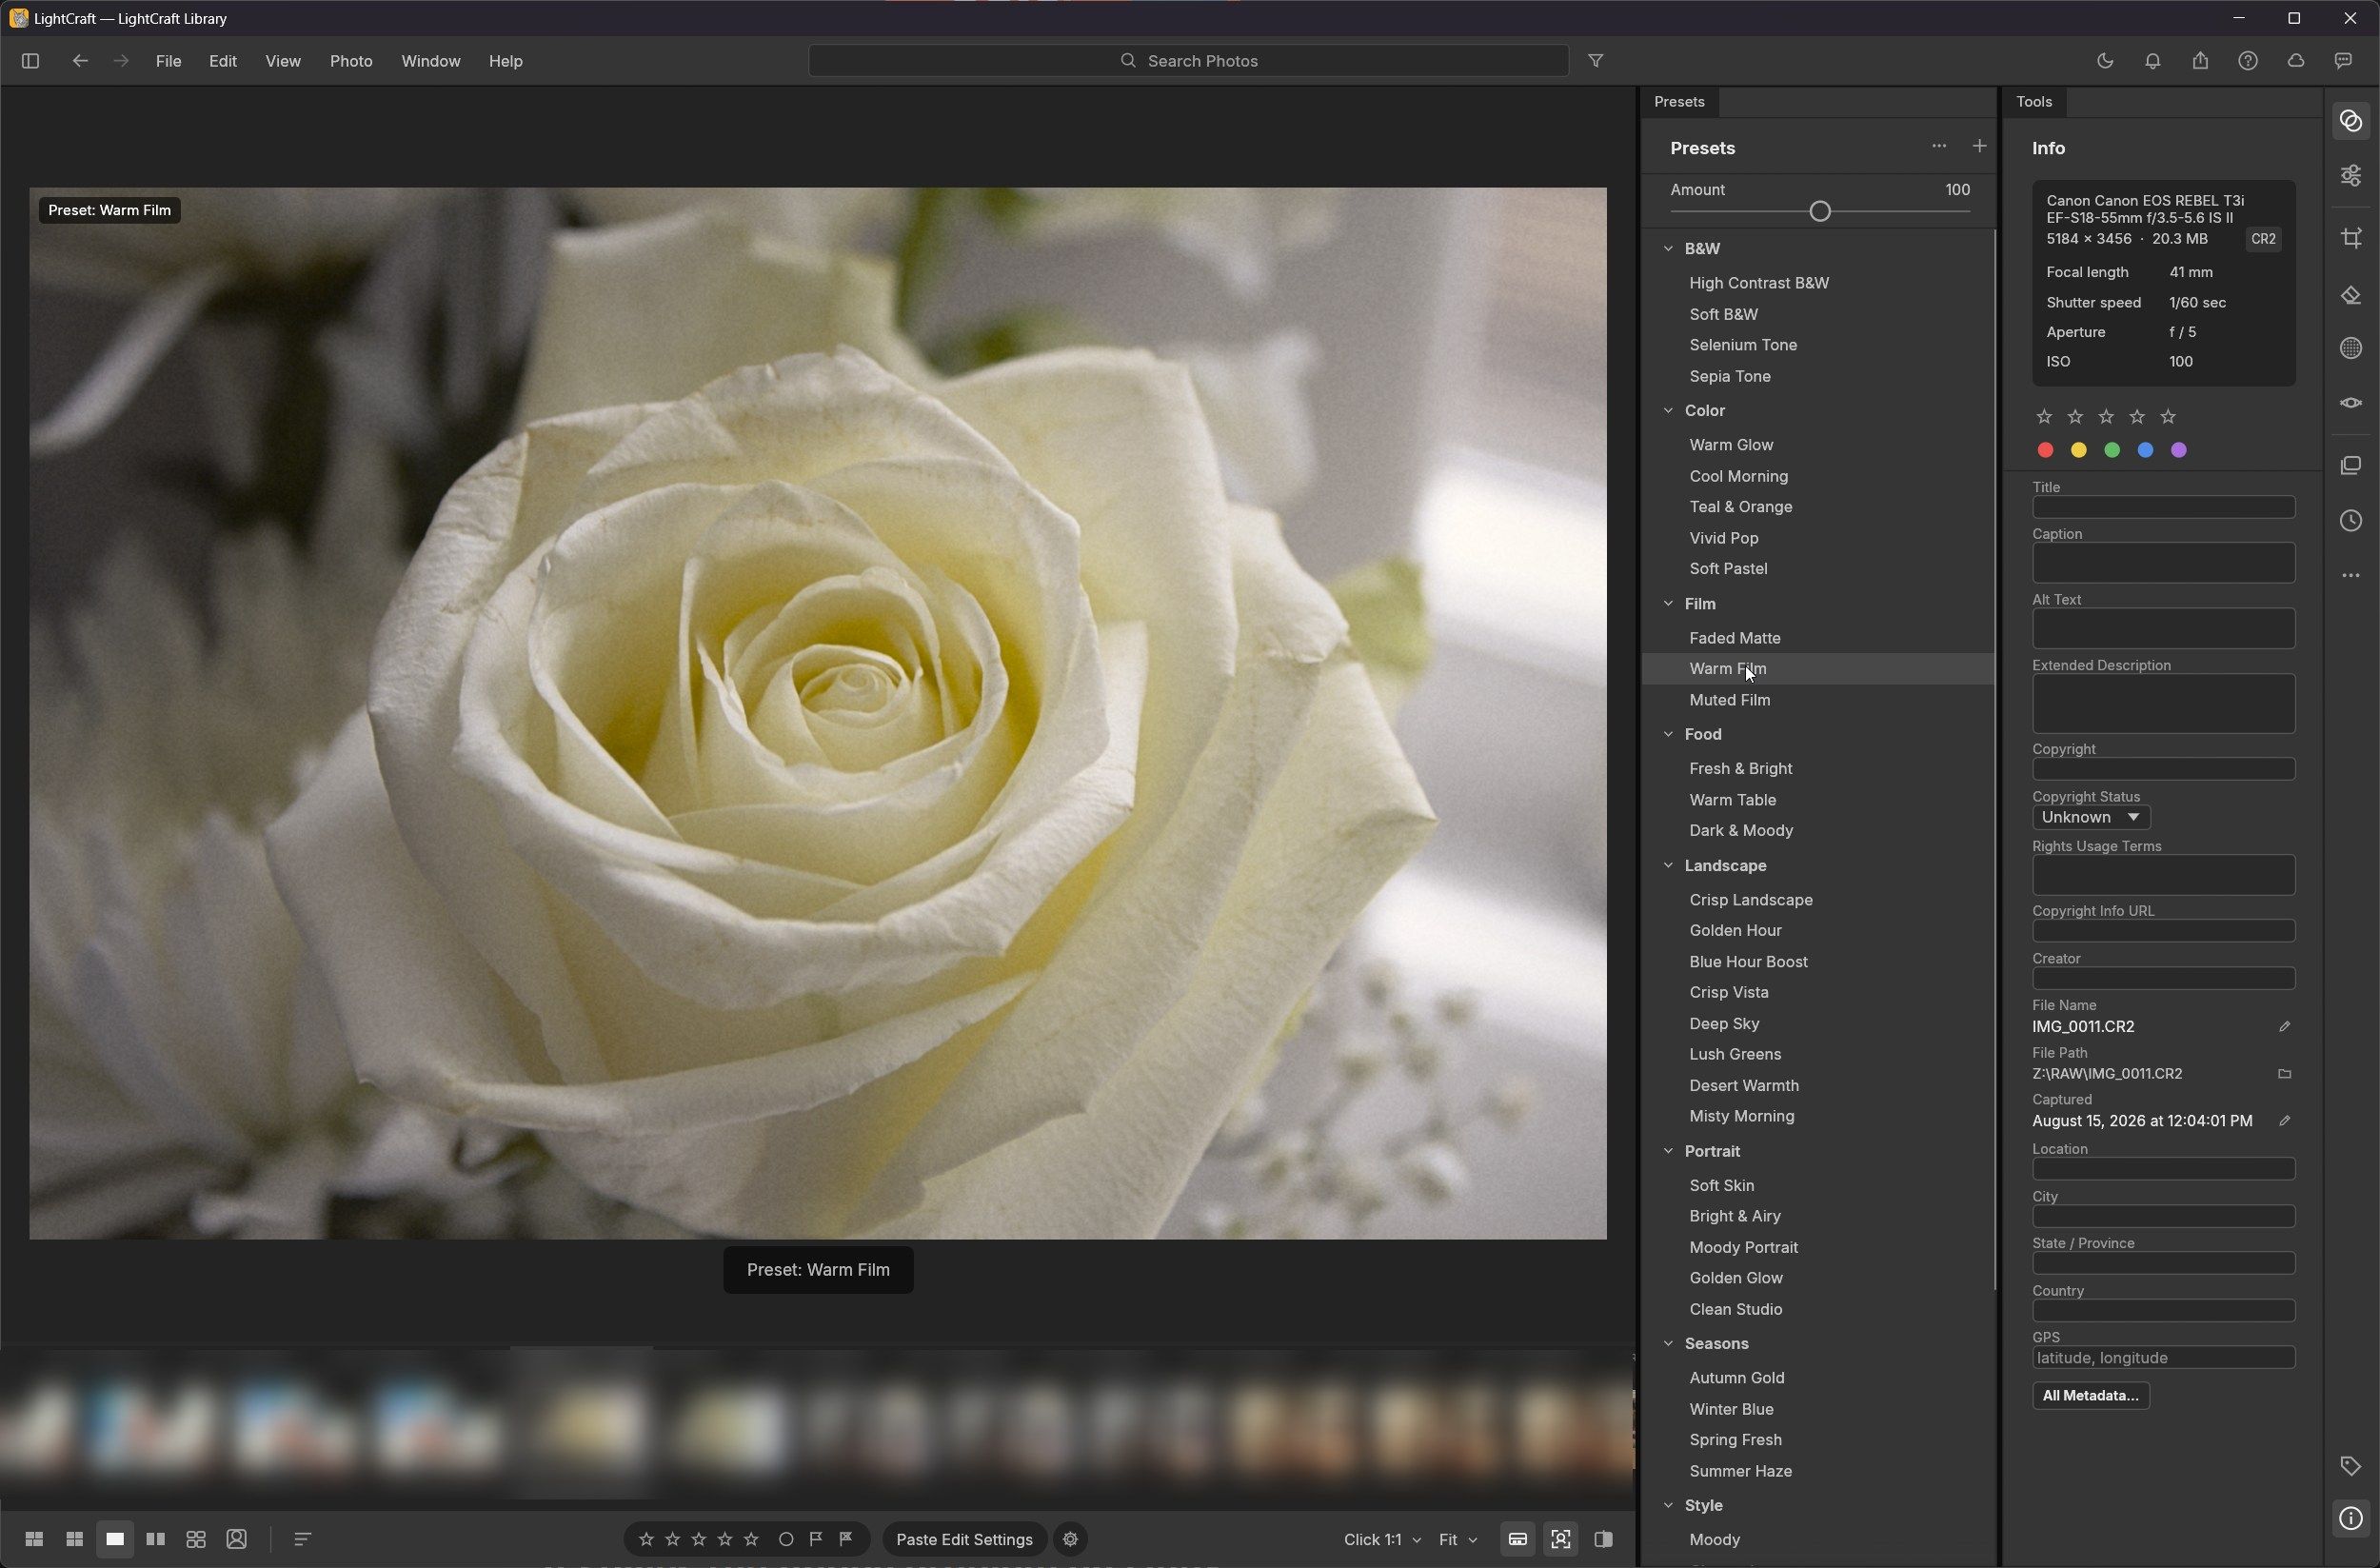
Task: Open the File menu
Action: pos(168,61)
